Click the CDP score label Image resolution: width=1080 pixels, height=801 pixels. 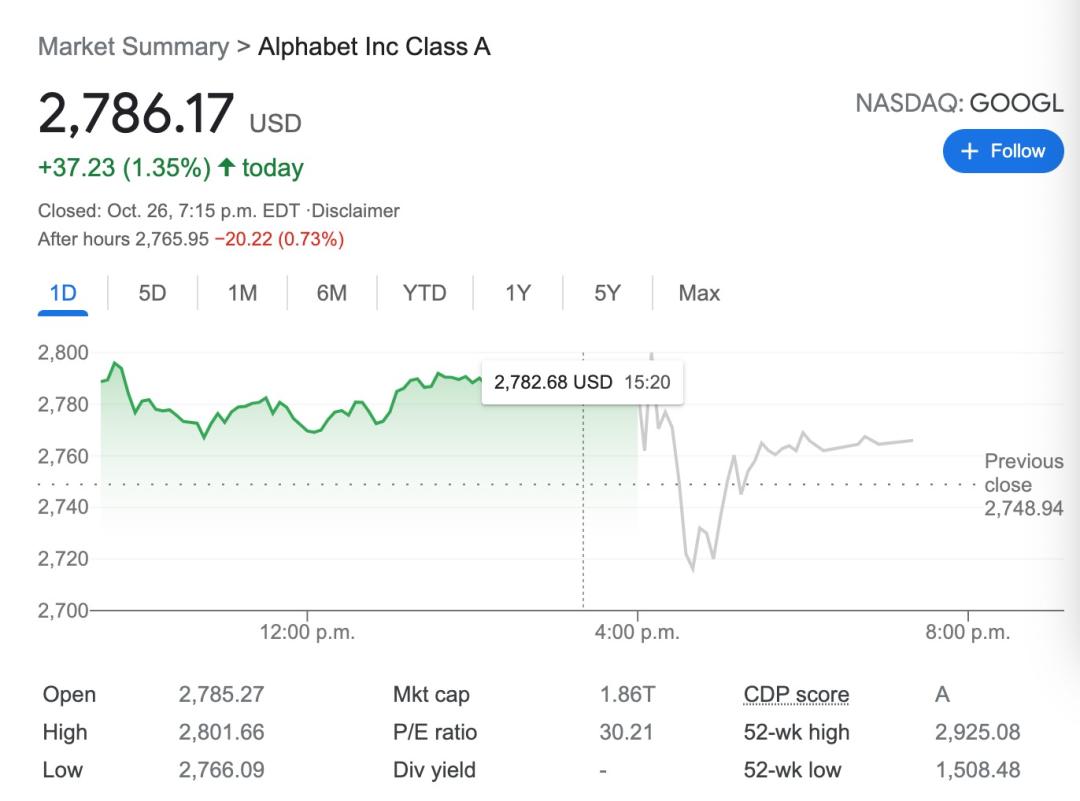pyautogui.click(x=796, y=695)
